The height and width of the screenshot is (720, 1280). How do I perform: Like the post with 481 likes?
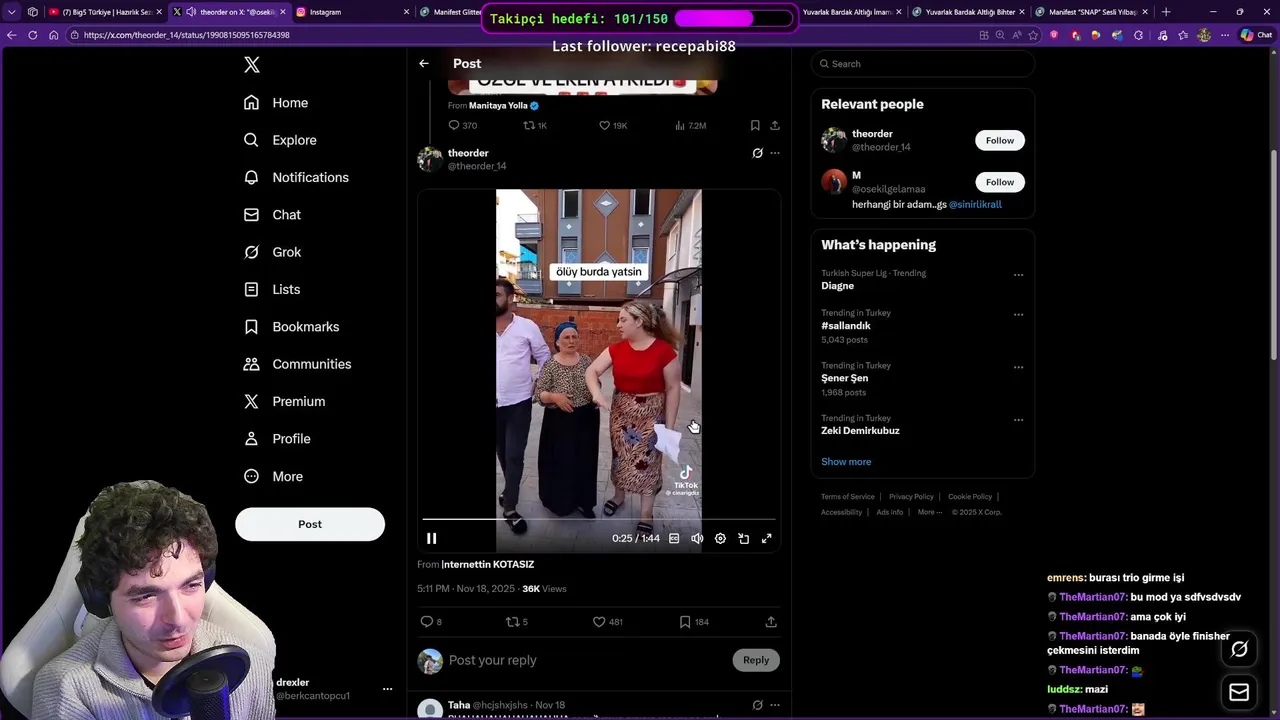pos(599,621)
